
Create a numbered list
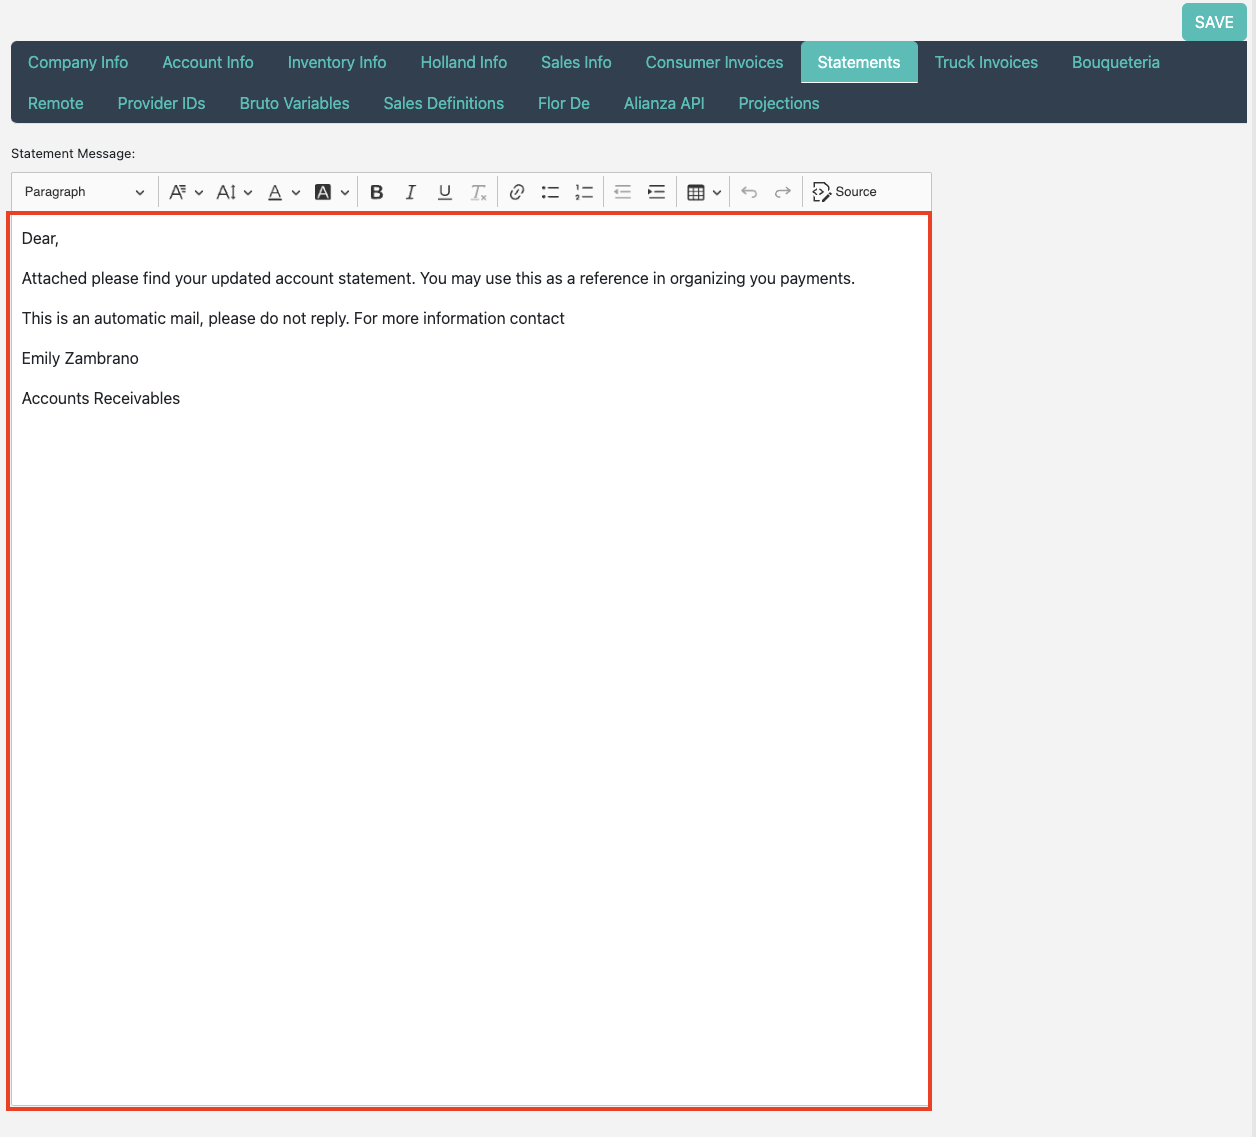pyautogui.click(x=584, y=192)
